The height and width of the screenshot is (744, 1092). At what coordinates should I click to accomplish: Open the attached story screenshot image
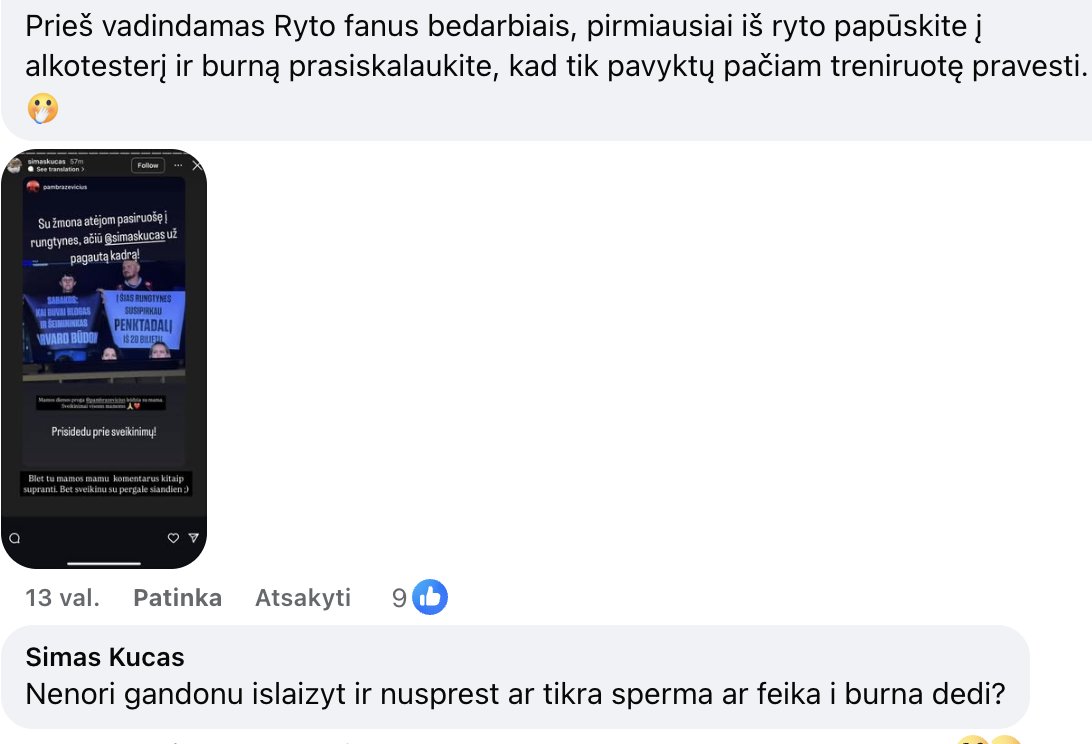click(104, 359)
